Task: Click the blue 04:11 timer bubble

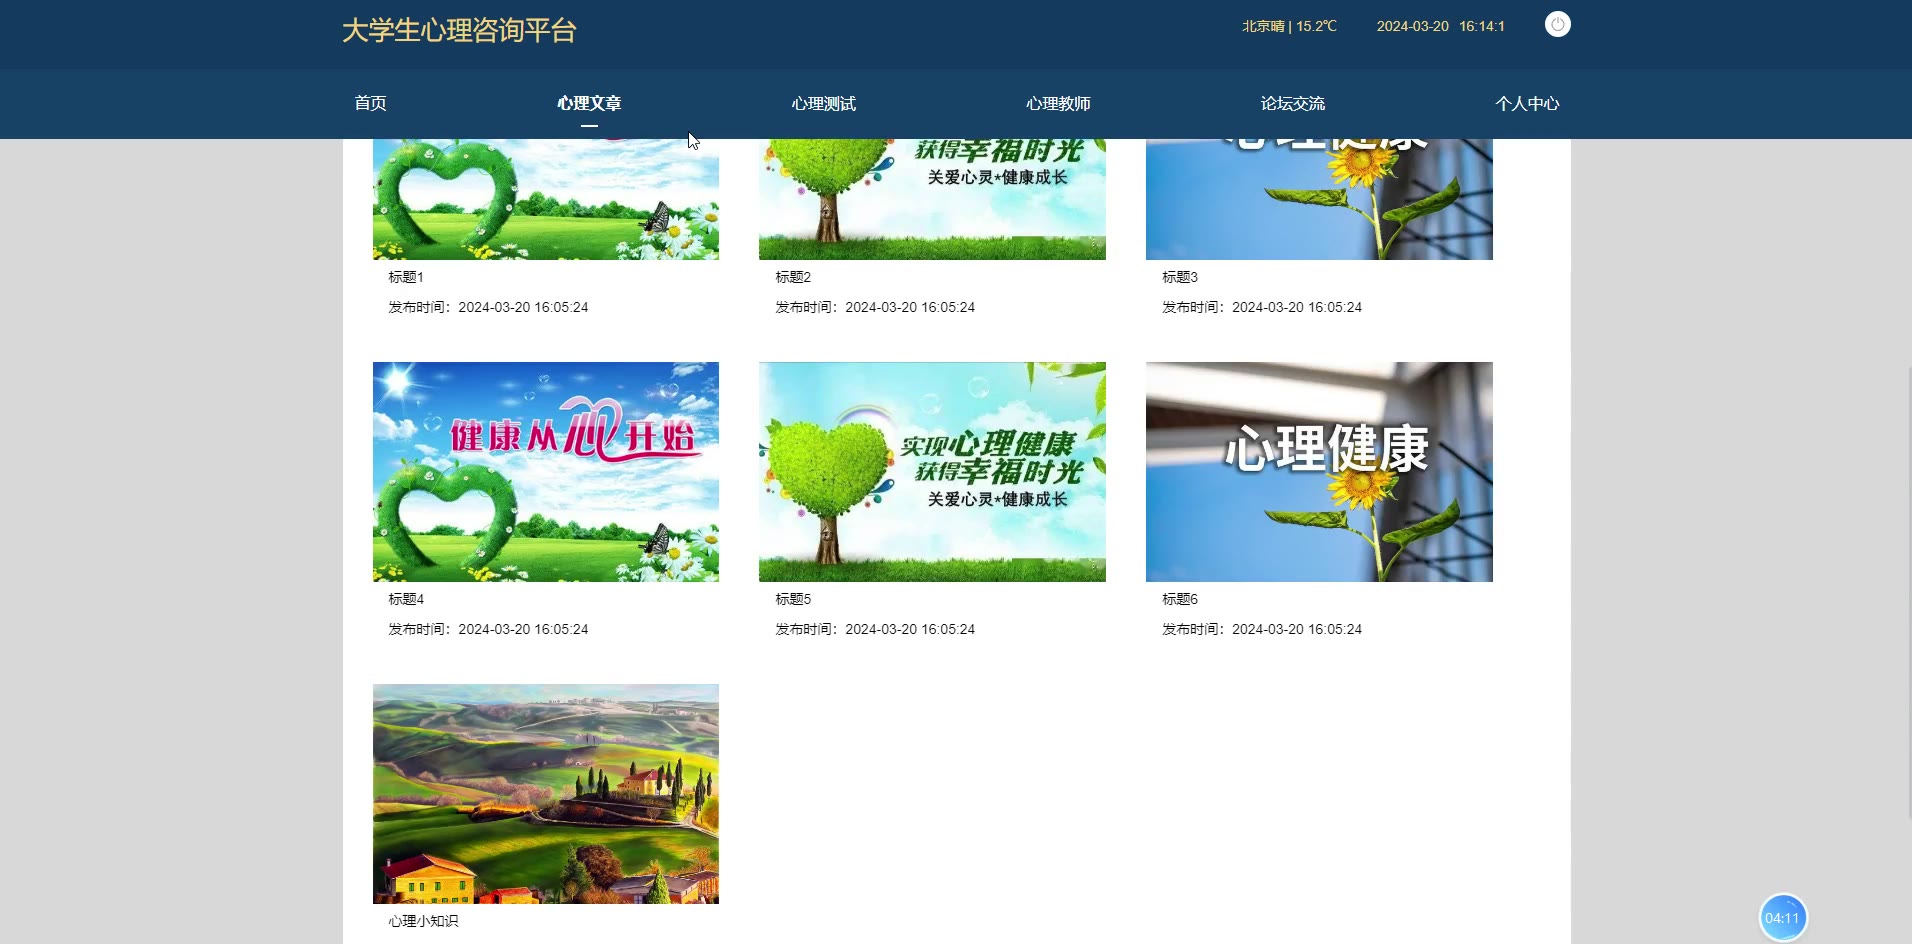Action: tap(1782, 918)
